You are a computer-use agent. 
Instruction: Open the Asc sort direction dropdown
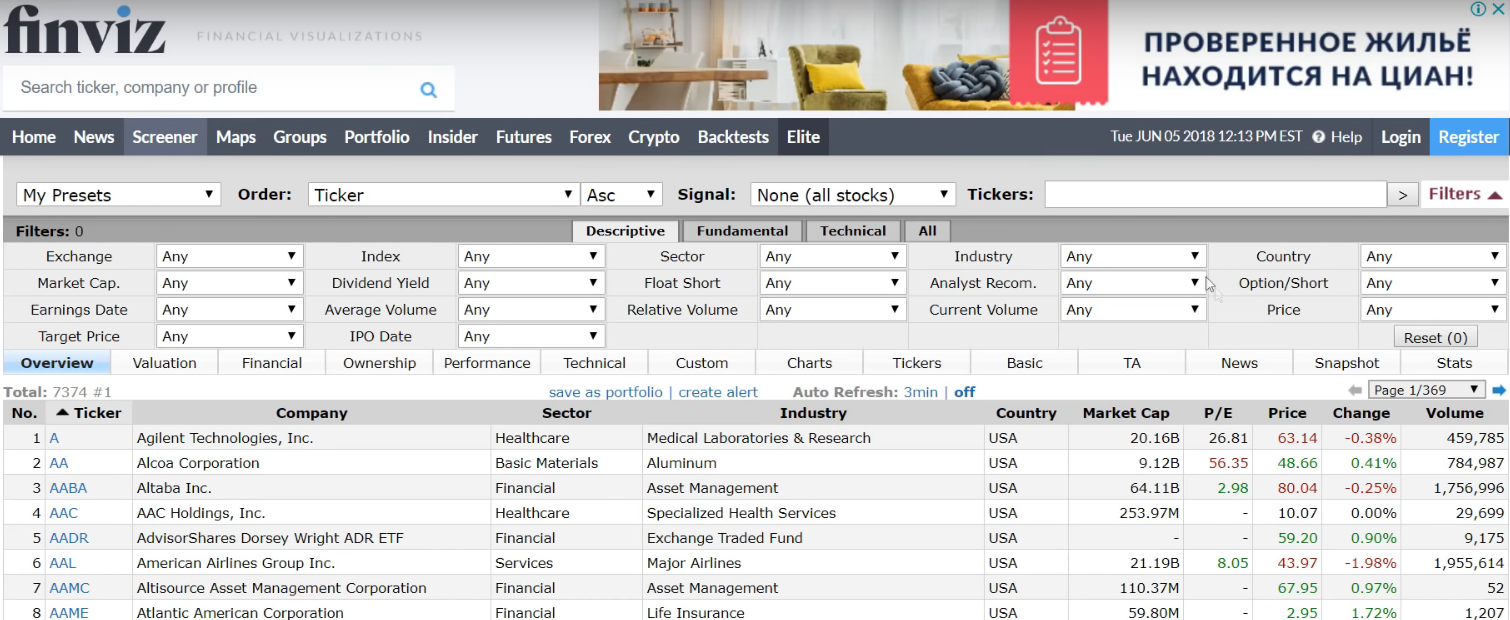pyautogui.click(x=622, y=195)
